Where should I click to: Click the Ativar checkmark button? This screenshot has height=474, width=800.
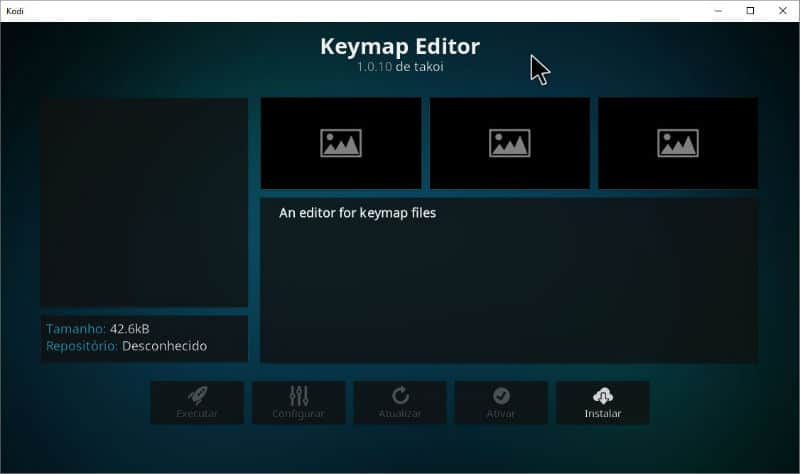tap(501, 403)
